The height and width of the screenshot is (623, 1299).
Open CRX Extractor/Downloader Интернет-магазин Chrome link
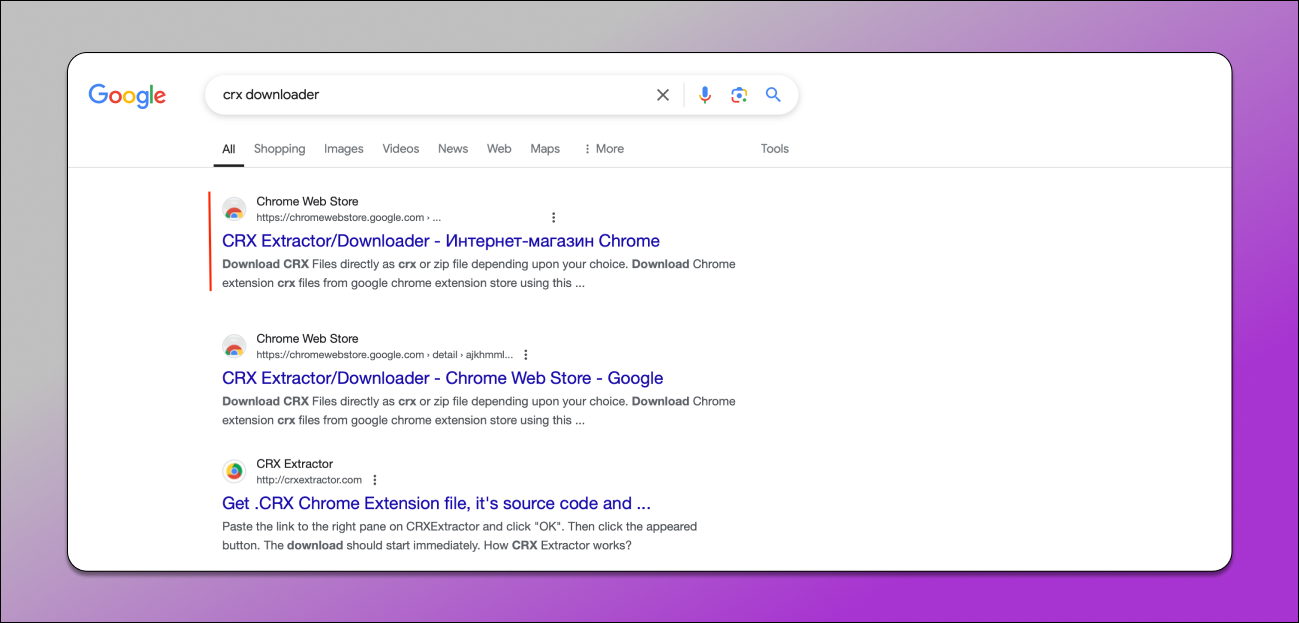(441, 241)
